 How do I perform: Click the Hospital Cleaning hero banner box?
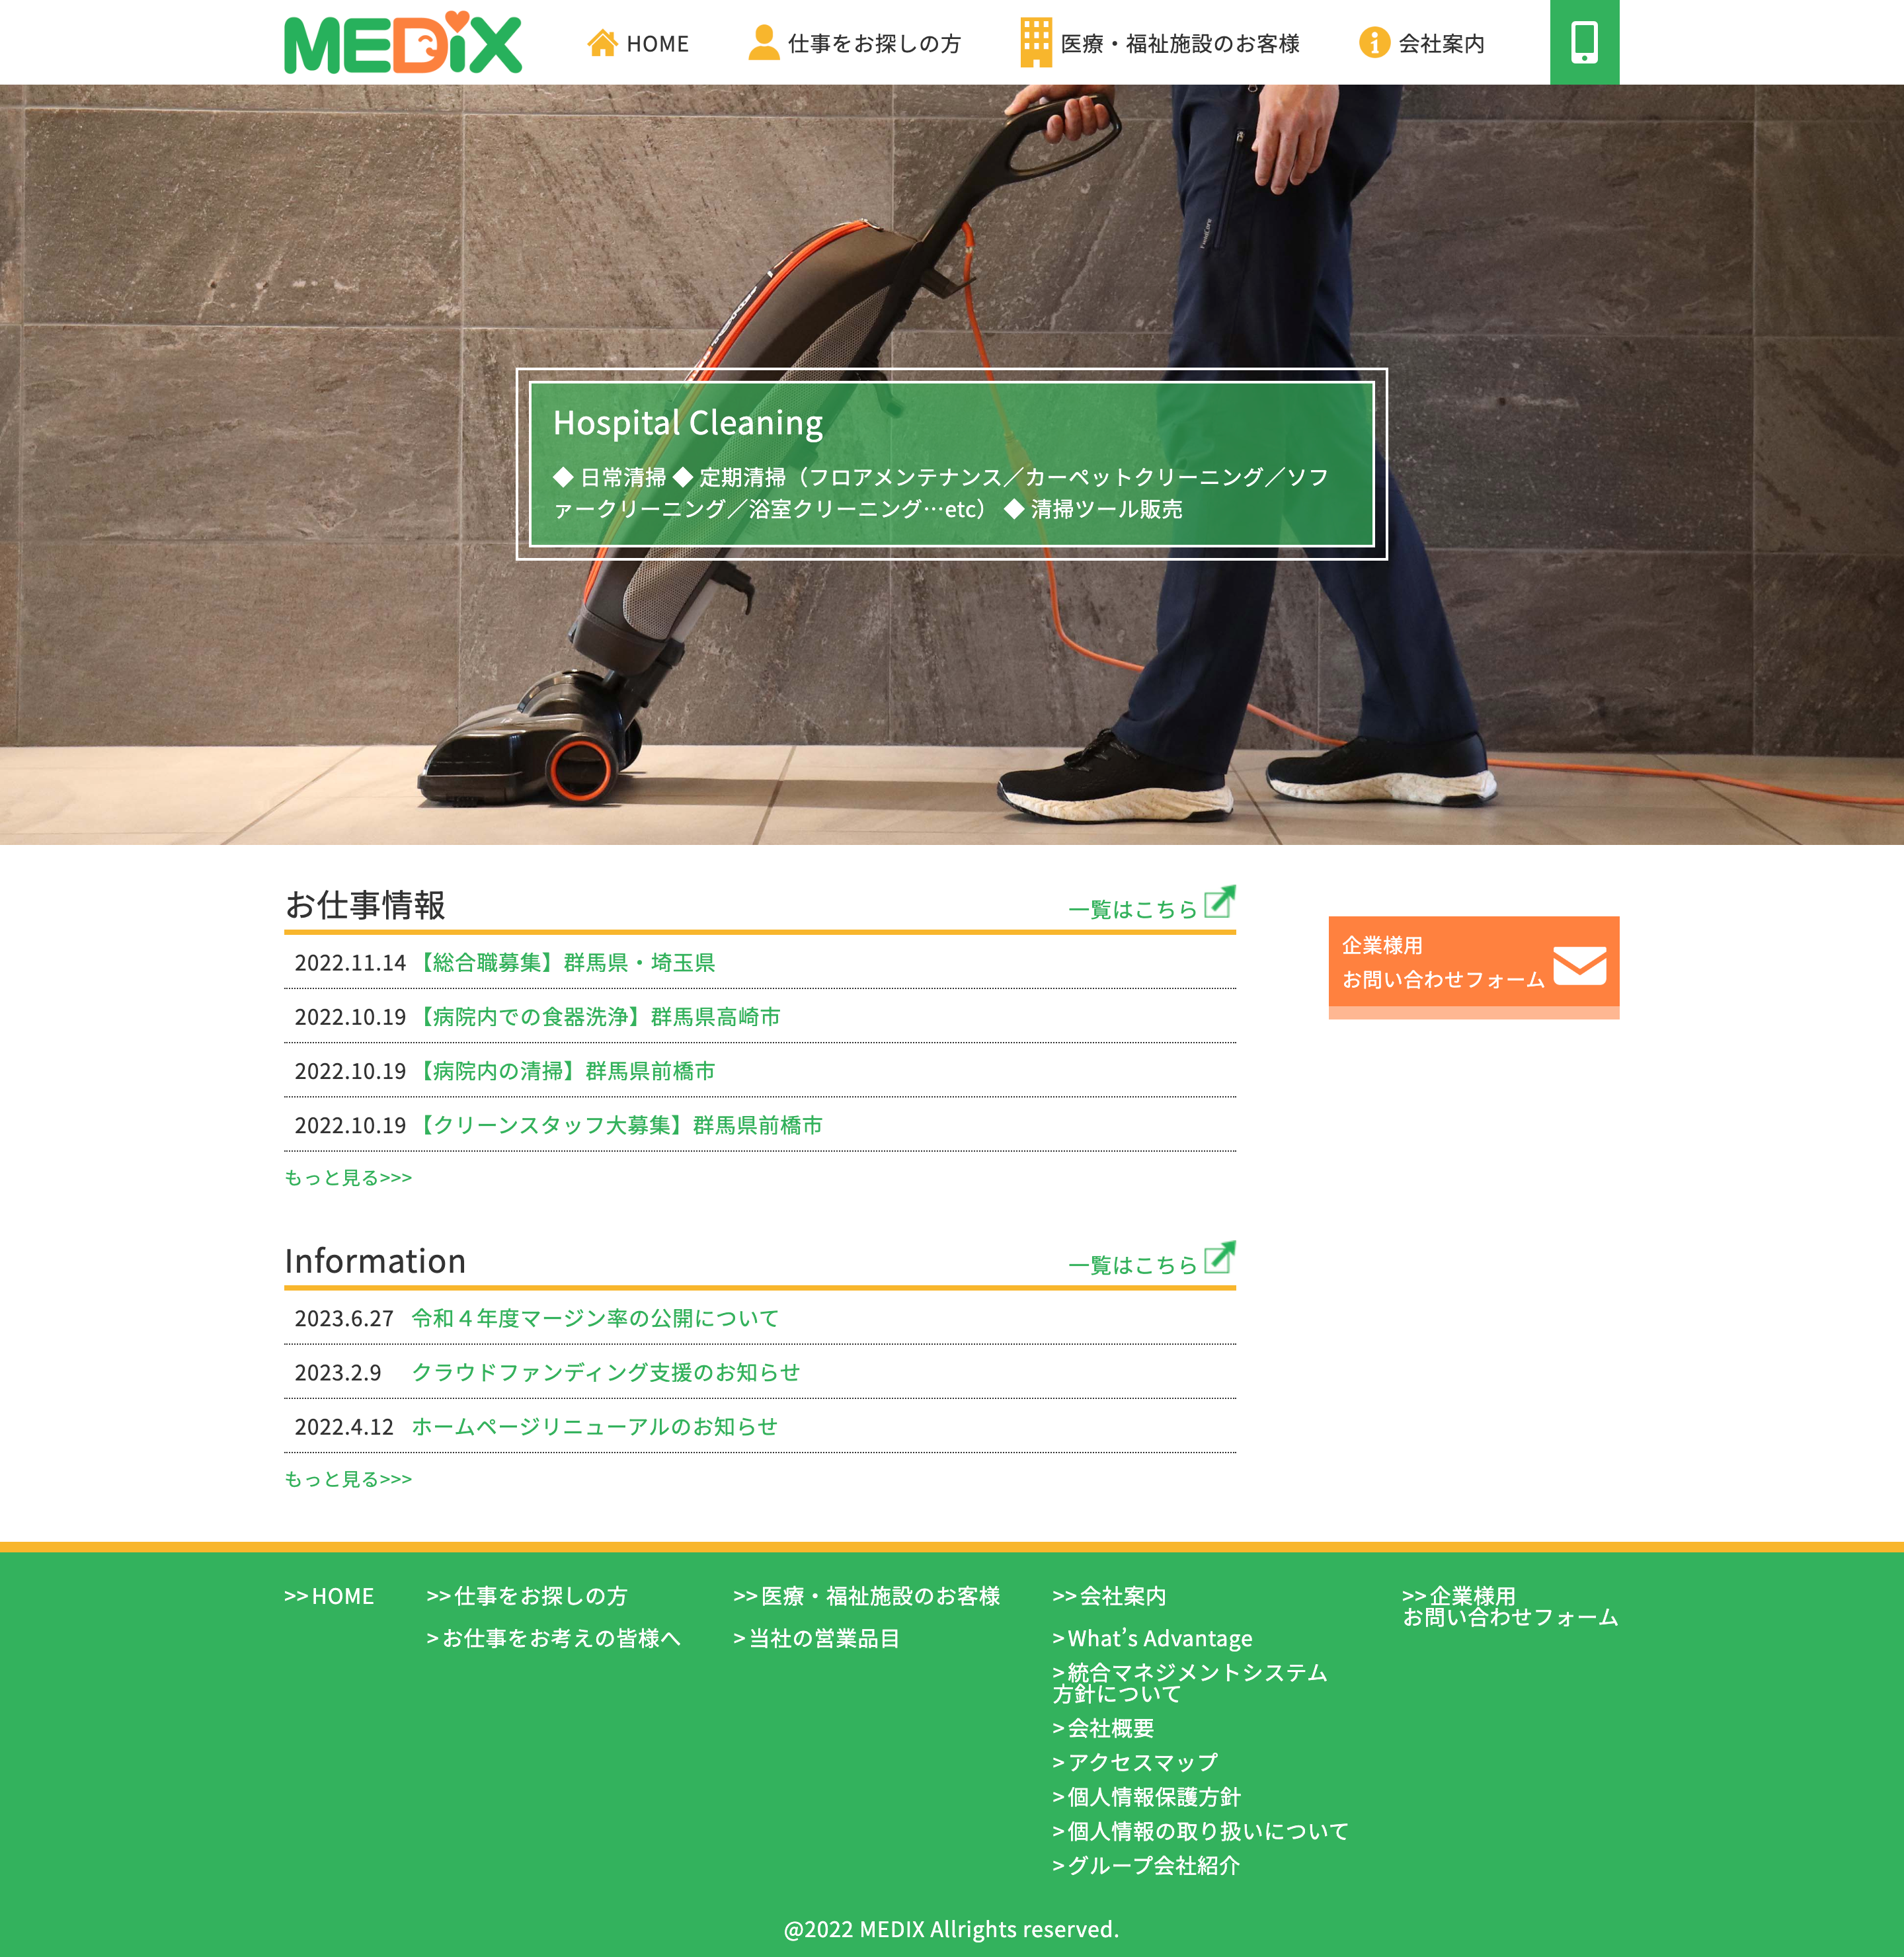pos(951,464)
